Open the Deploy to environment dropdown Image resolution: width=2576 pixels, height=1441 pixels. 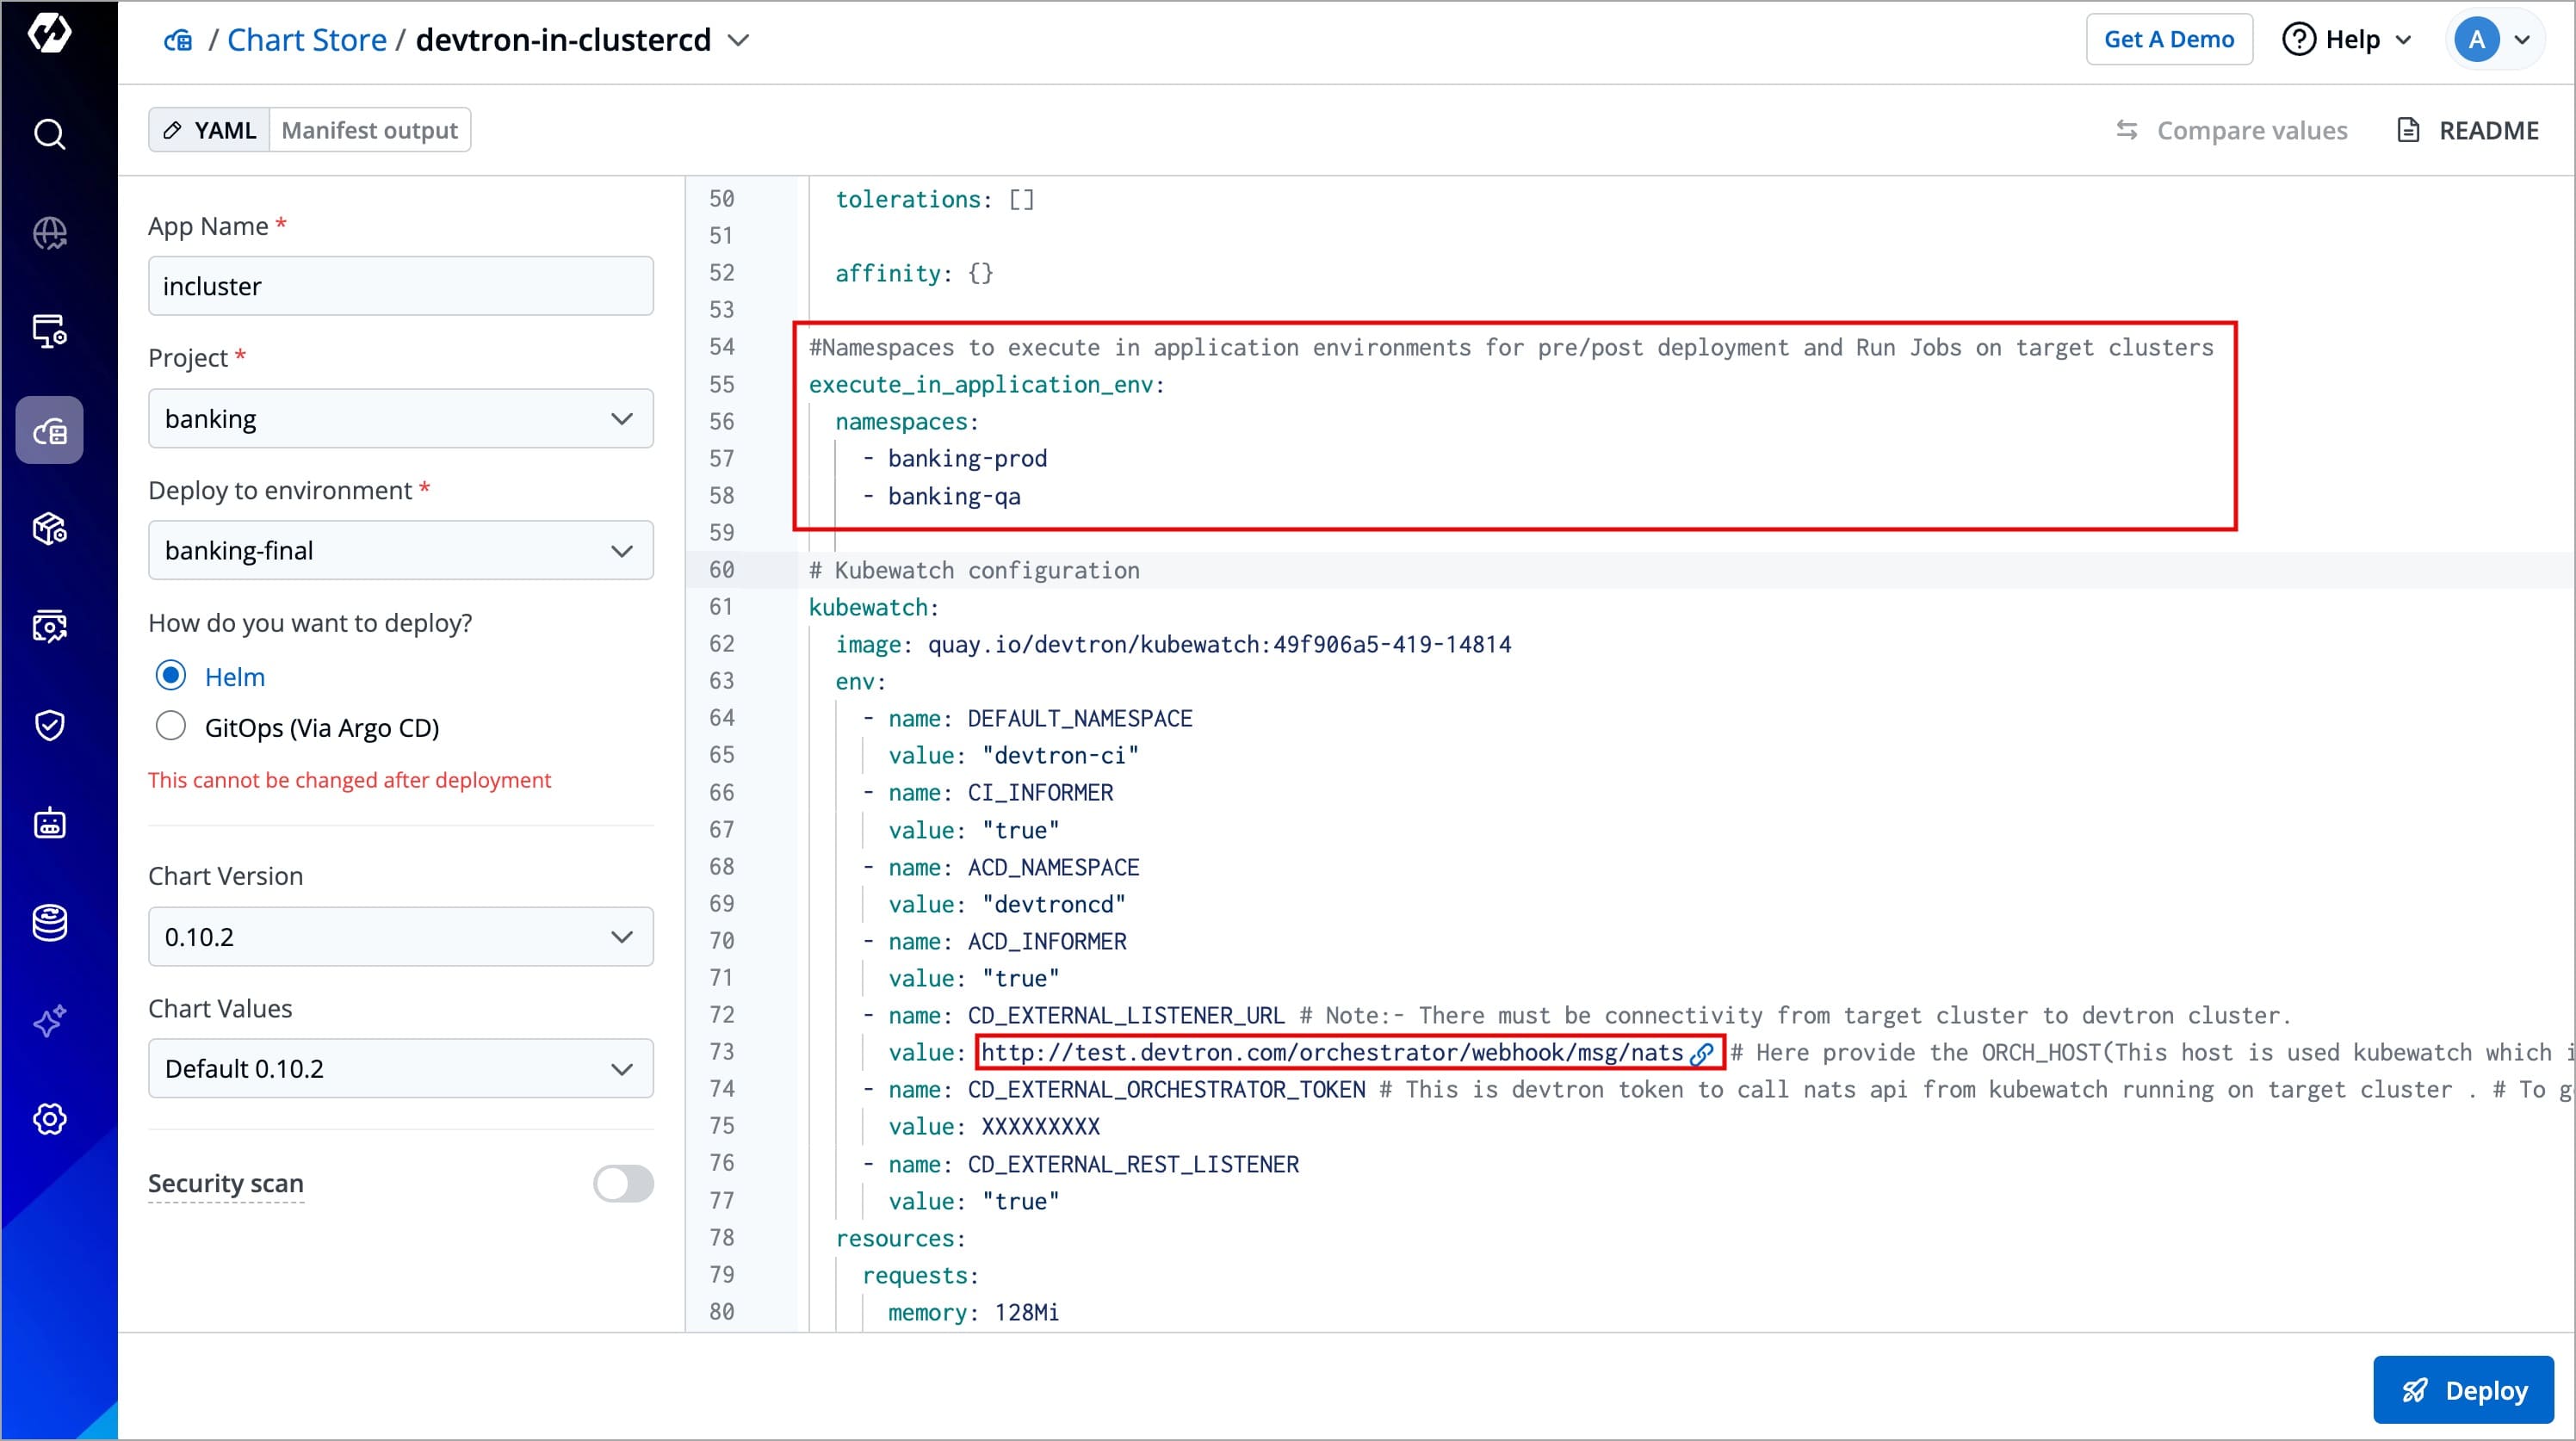tap(400, 550)
